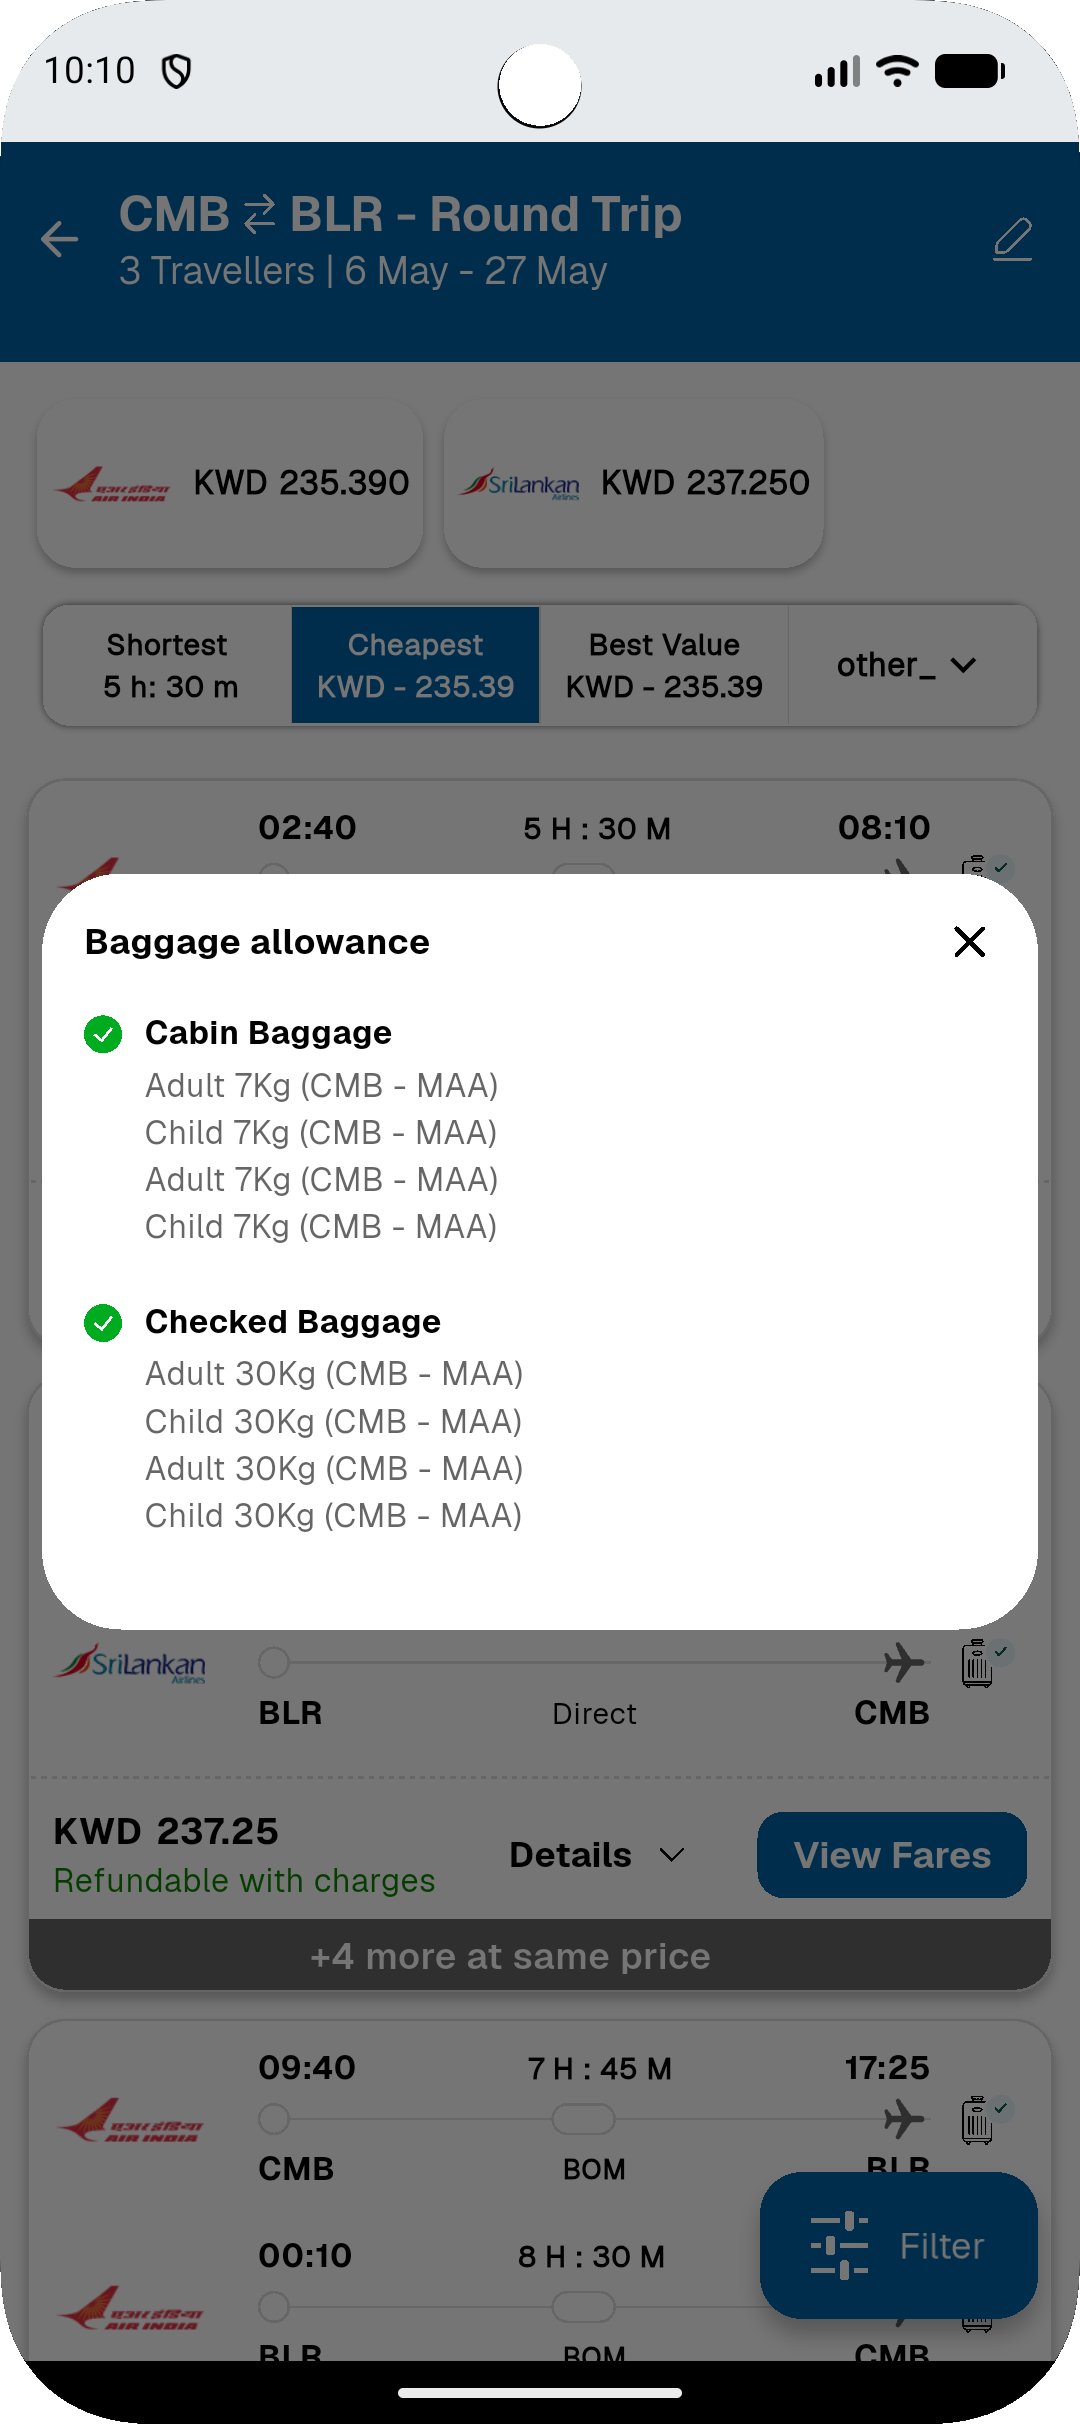Tap the SriLankan Airlines logo on flight card
The height and width of the screenshot is (2424, 1080).
pos(130,1664)
